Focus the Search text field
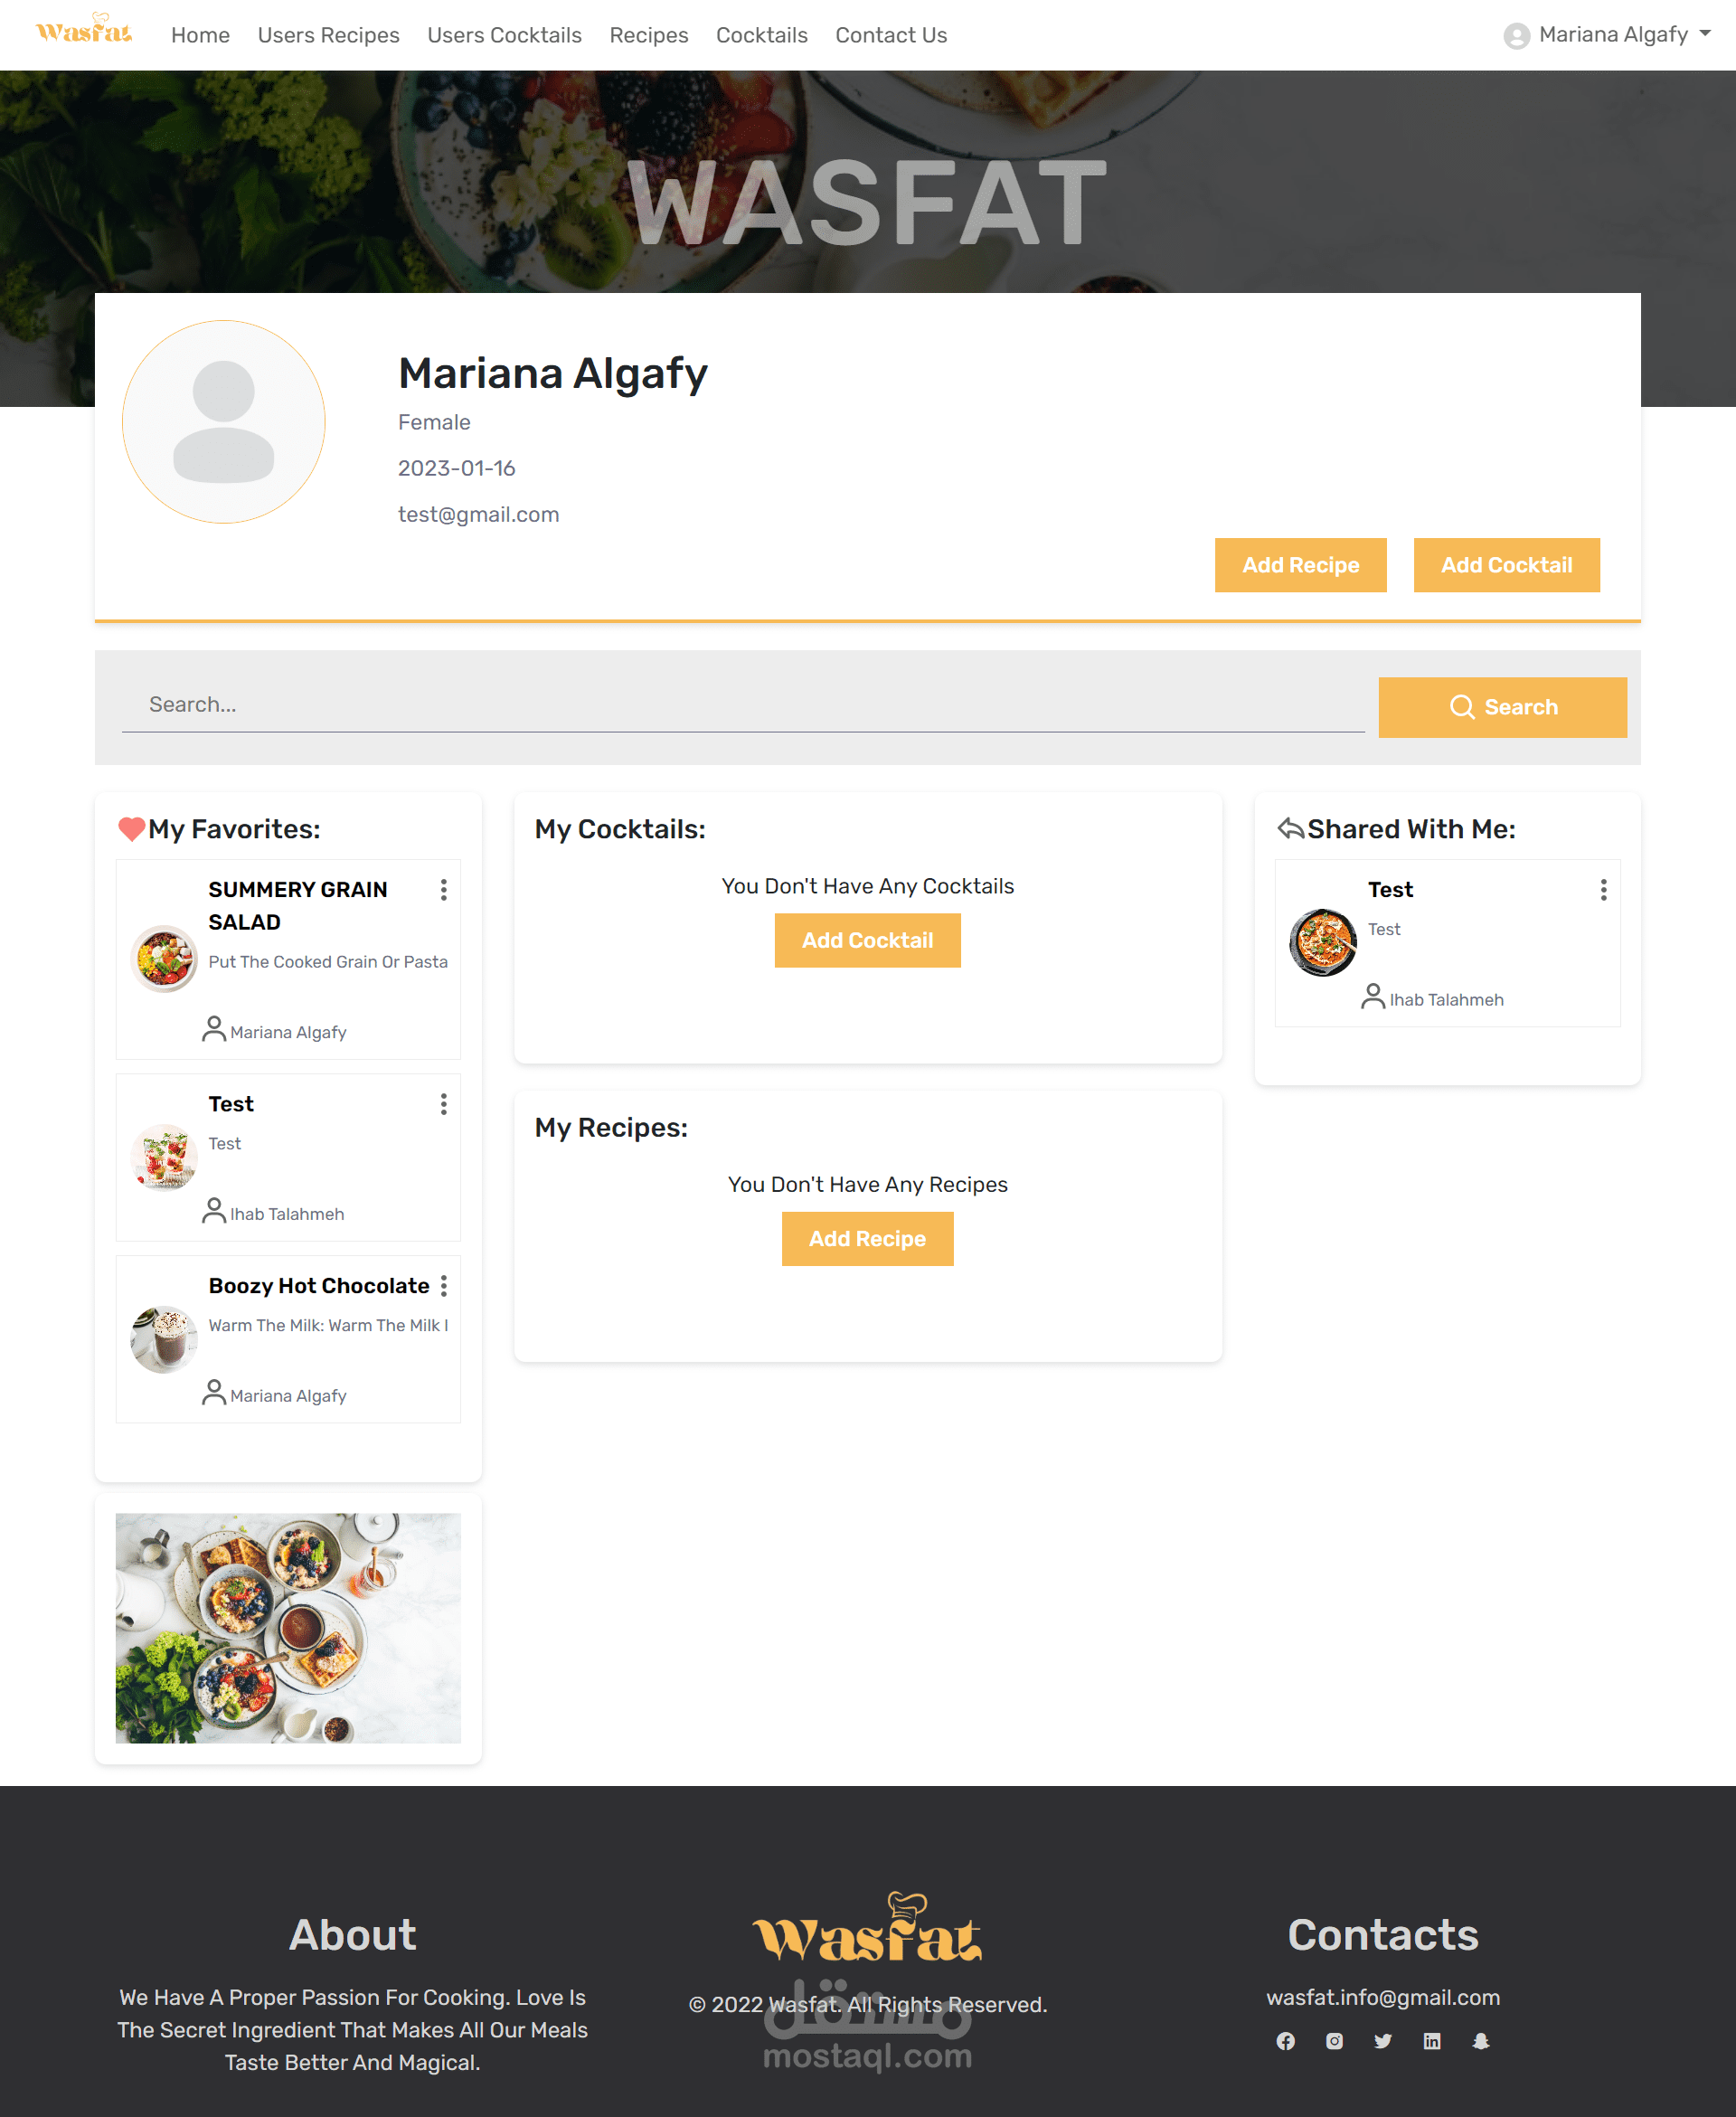1736x2117 pixels. coord(743,705)
